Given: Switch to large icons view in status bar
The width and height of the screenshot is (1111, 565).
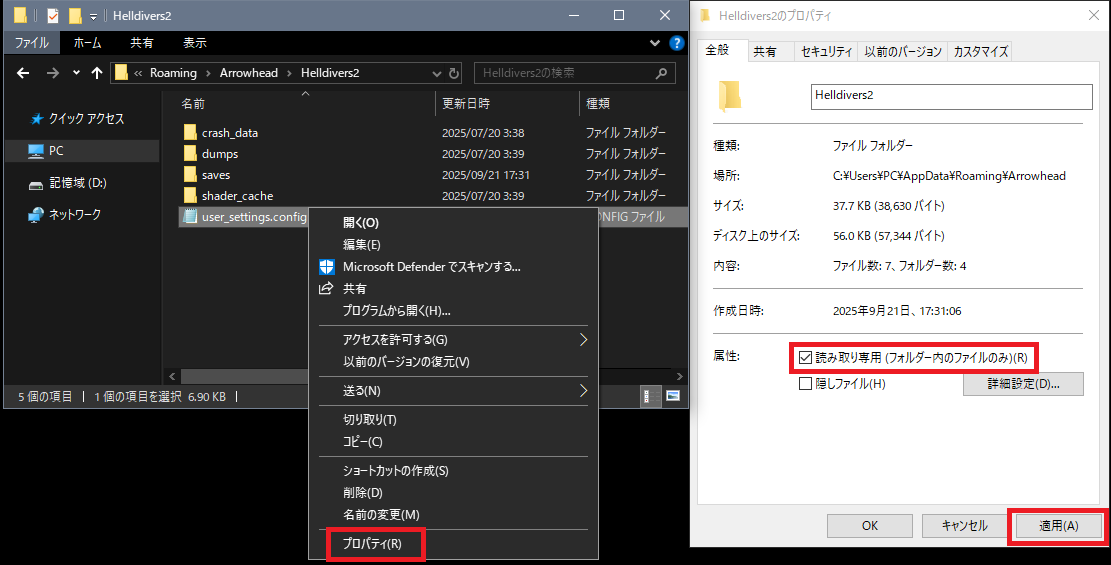Looking at the screenshot, I should tap(673, 396).
